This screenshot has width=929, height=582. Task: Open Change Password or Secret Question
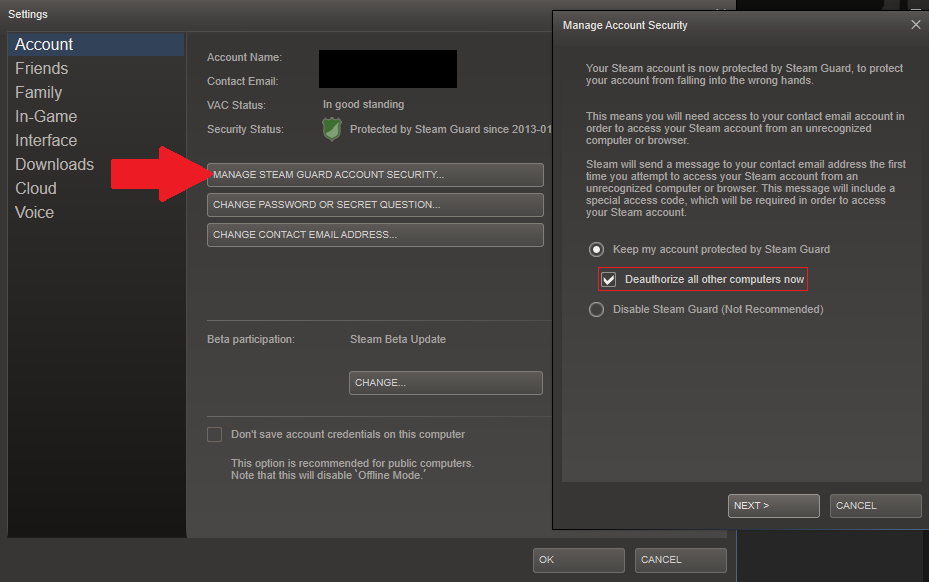click(375, 204)
